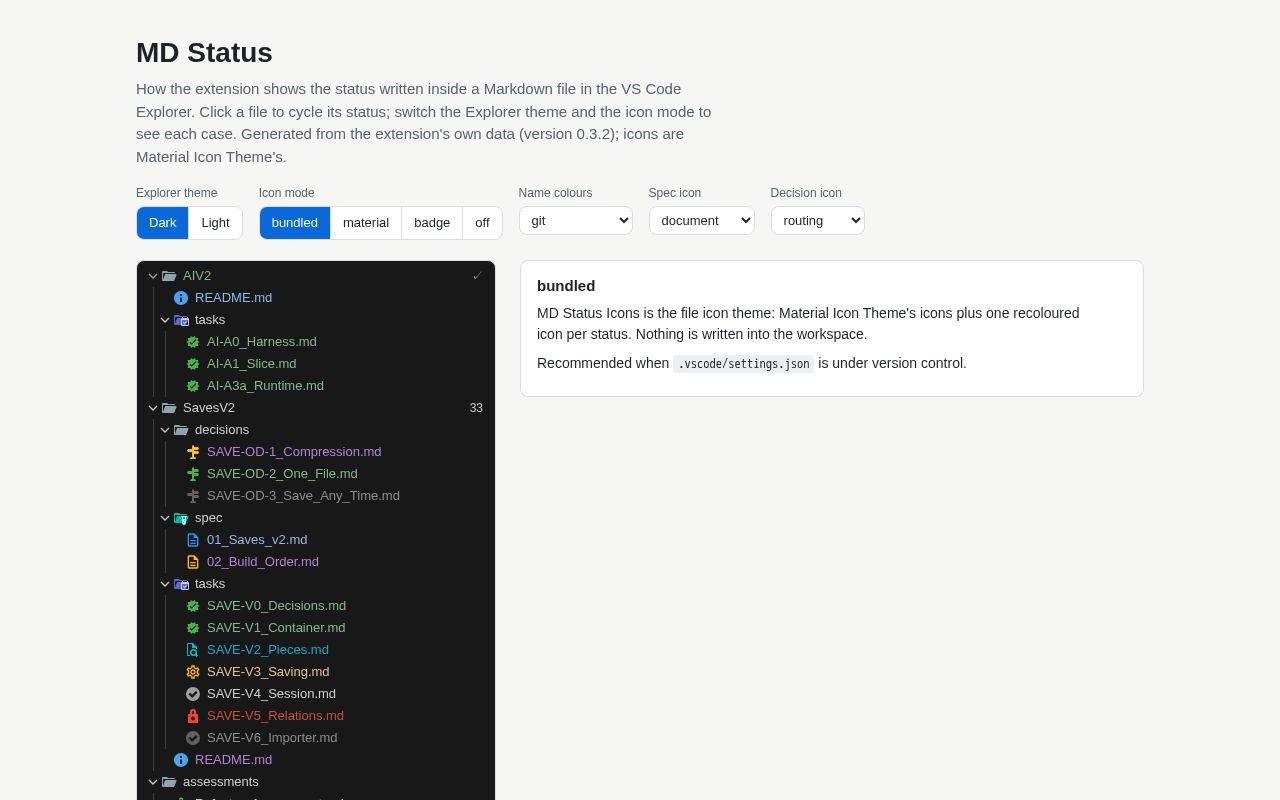
Task: Collapse the decisions folder chevron
Action: click(x=165, y=430)
